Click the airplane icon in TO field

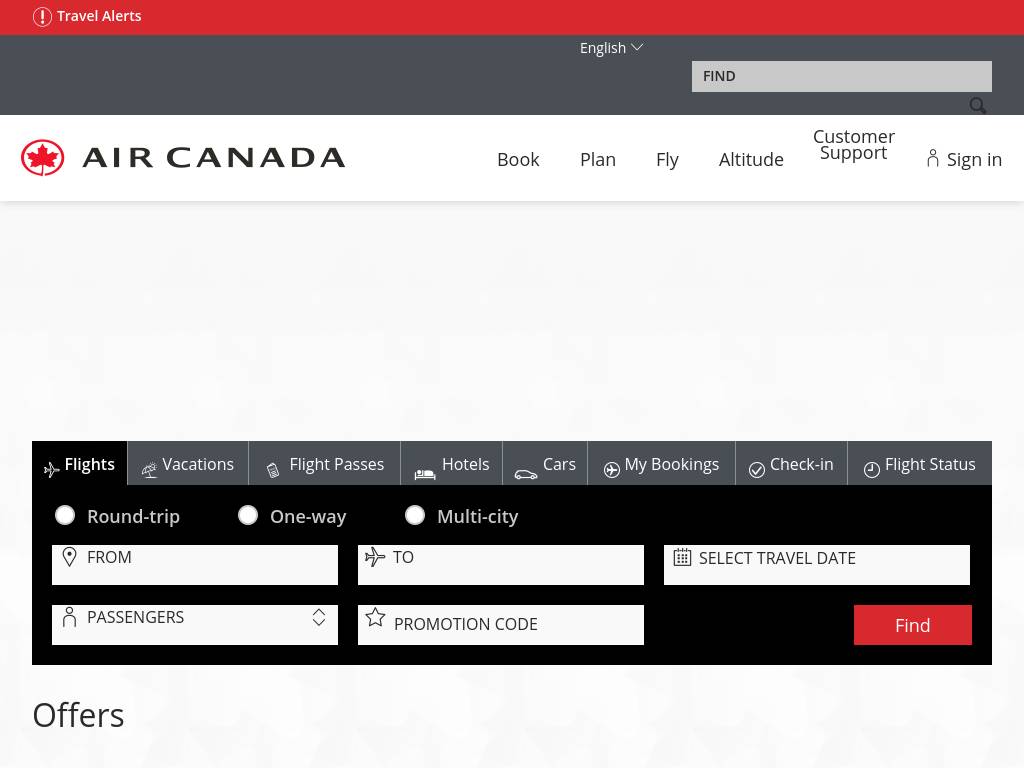click(375, 557)
